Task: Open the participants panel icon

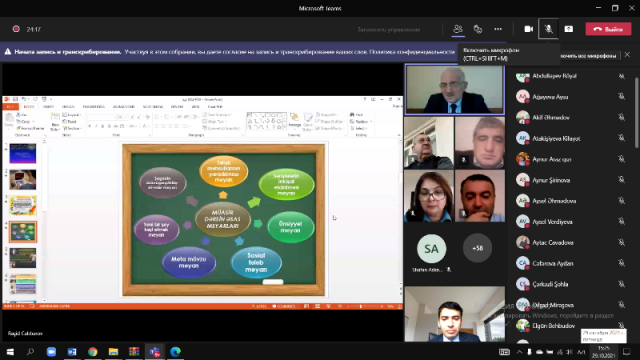Action: pyautogui.click(x=458, y=29)
